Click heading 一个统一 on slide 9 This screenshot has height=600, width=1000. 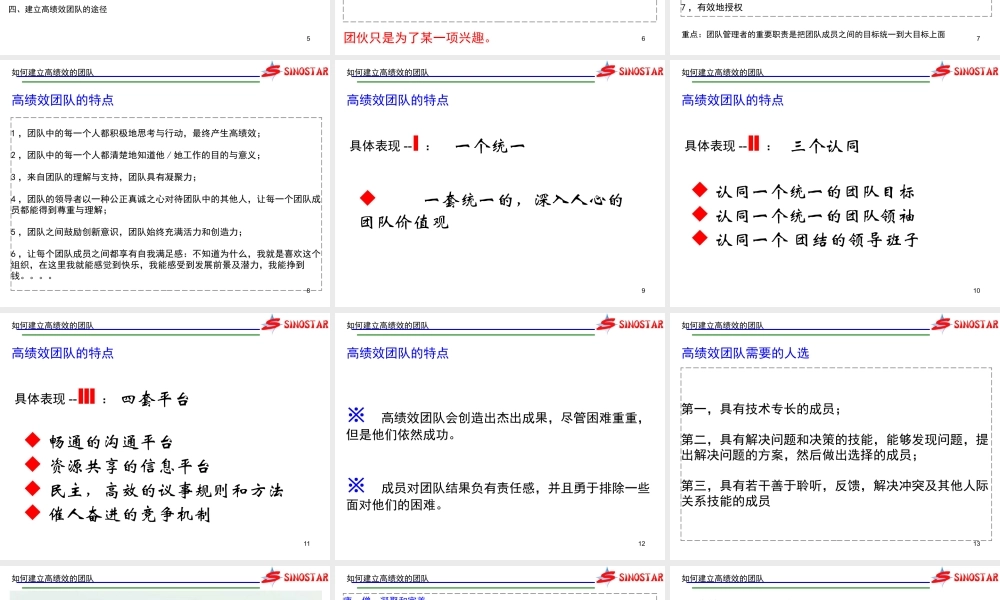490,146
